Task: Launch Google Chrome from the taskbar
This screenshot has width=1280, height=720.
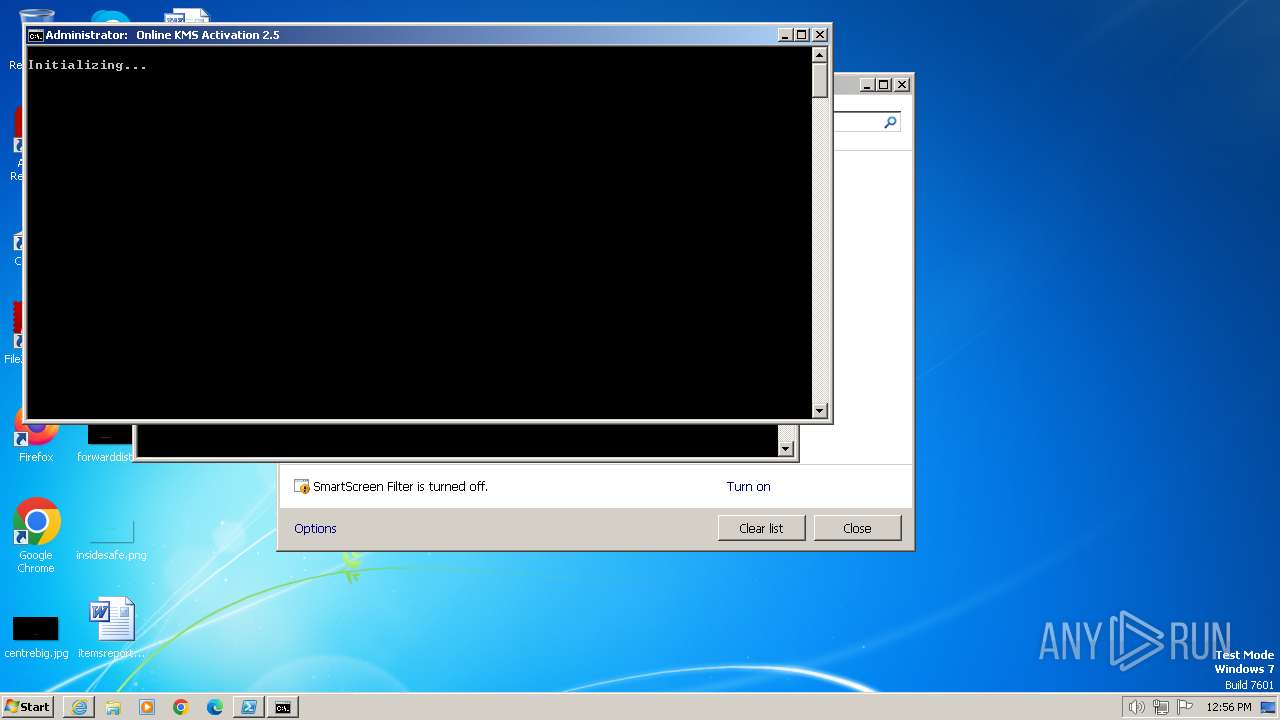Action: [x=181, y=707]
